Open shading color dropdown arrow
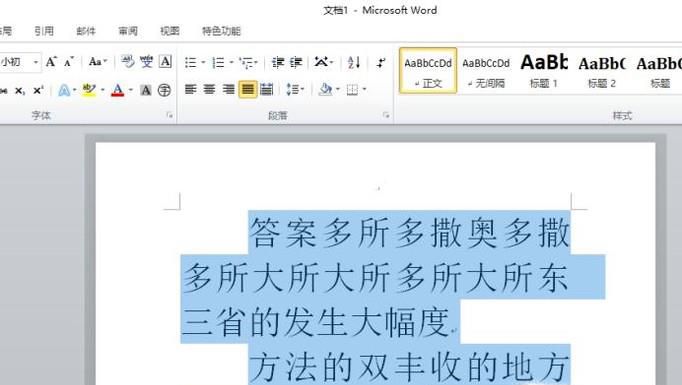Screen dimensions: 682x385 [338, 90]
